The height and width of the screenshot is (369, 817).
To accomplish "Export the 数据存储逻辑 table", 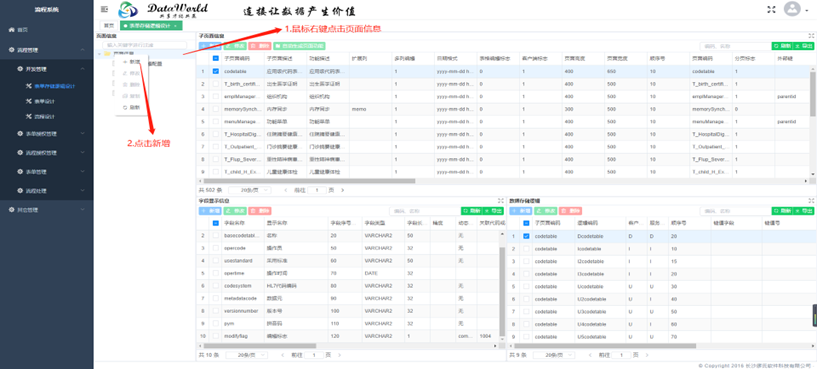I will click(803, 211).
